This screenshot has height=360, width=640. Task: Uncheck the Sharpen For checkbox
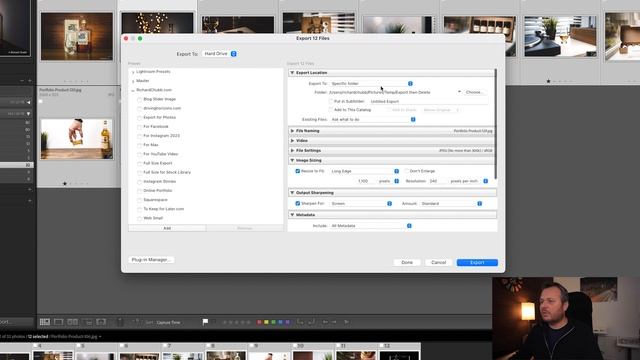(x=298, y=203)
